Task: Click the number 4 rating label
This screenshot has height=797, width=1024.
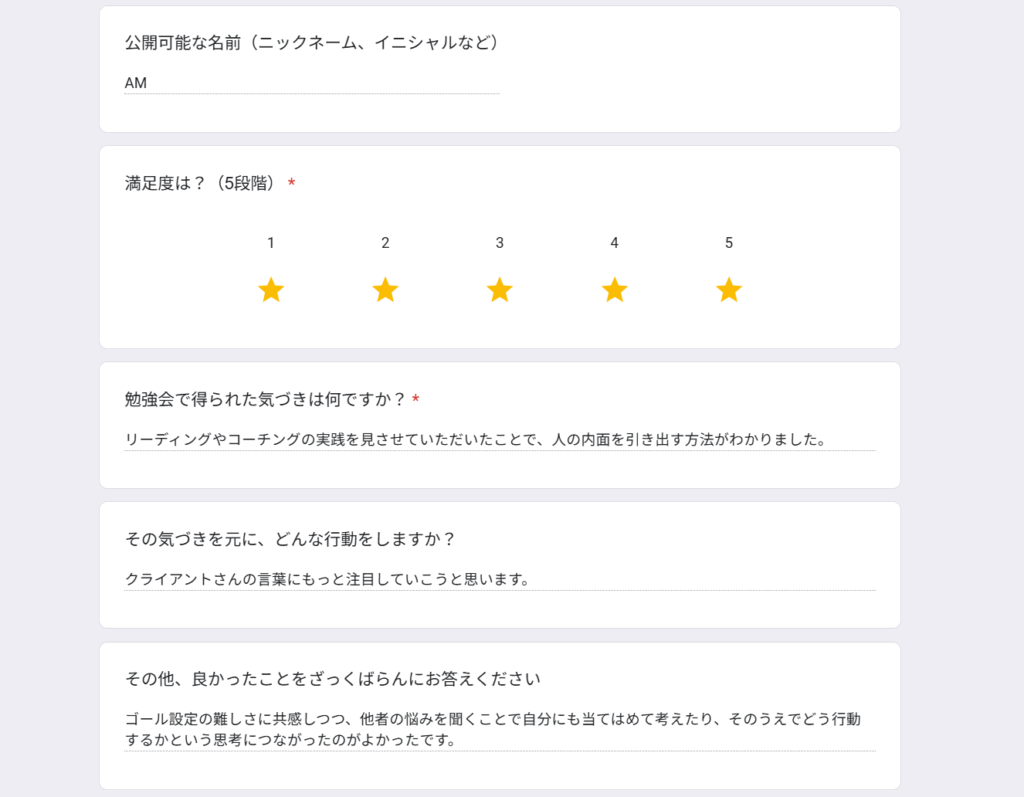Action: (614, 243)
